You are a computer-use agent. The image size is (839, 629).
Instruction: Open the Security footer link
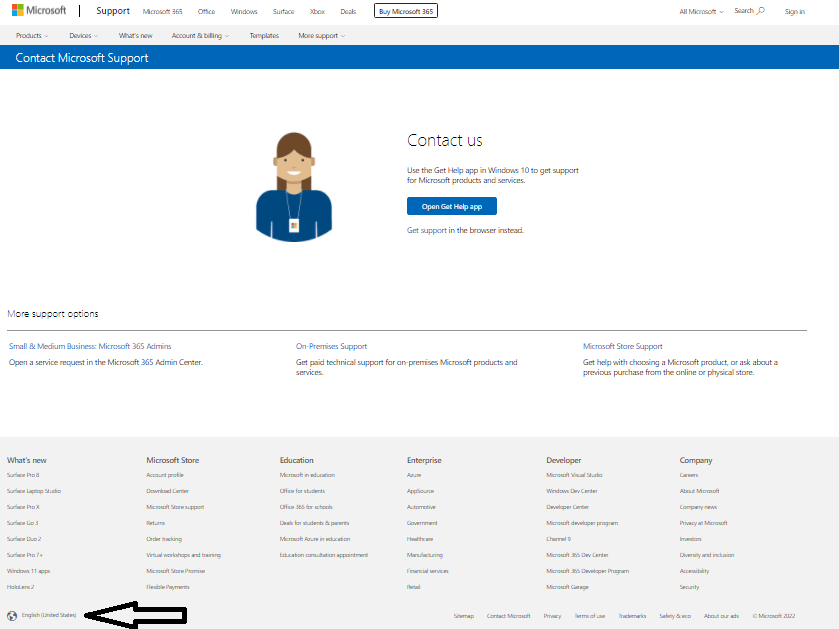(689, 587)
